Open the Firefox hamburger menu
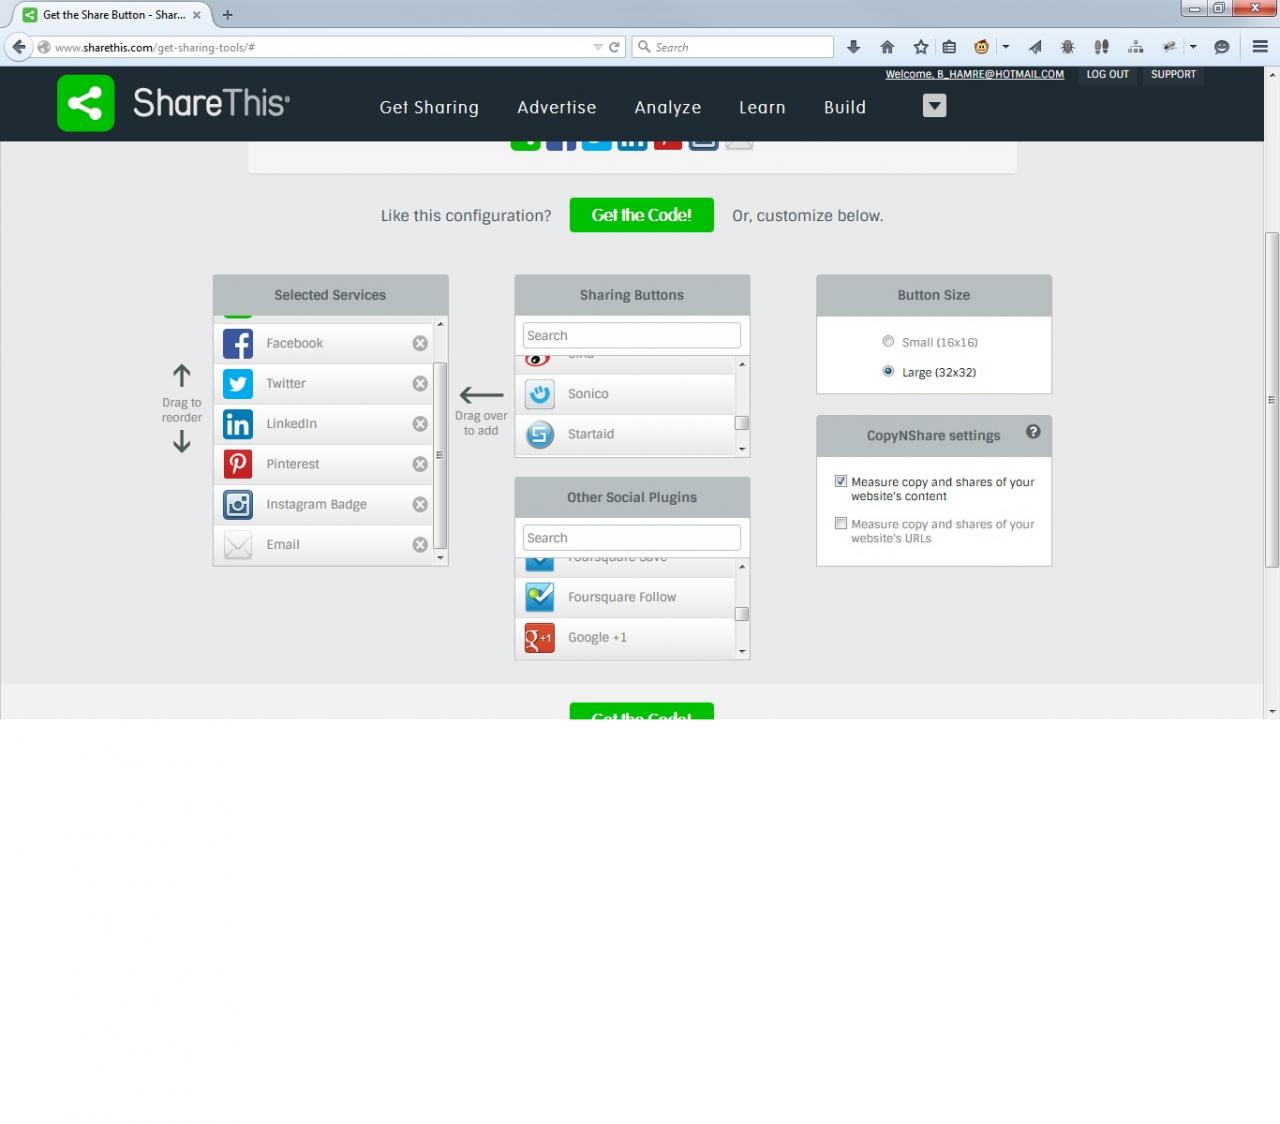The height and width of the screenshot is (1124, 1280). point(1260,47)
